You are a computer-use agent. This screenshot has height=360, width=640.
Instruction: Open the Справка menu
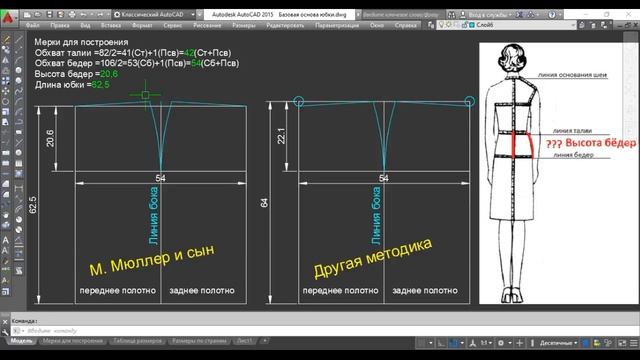pyautogui.click(x=405, y=25)
